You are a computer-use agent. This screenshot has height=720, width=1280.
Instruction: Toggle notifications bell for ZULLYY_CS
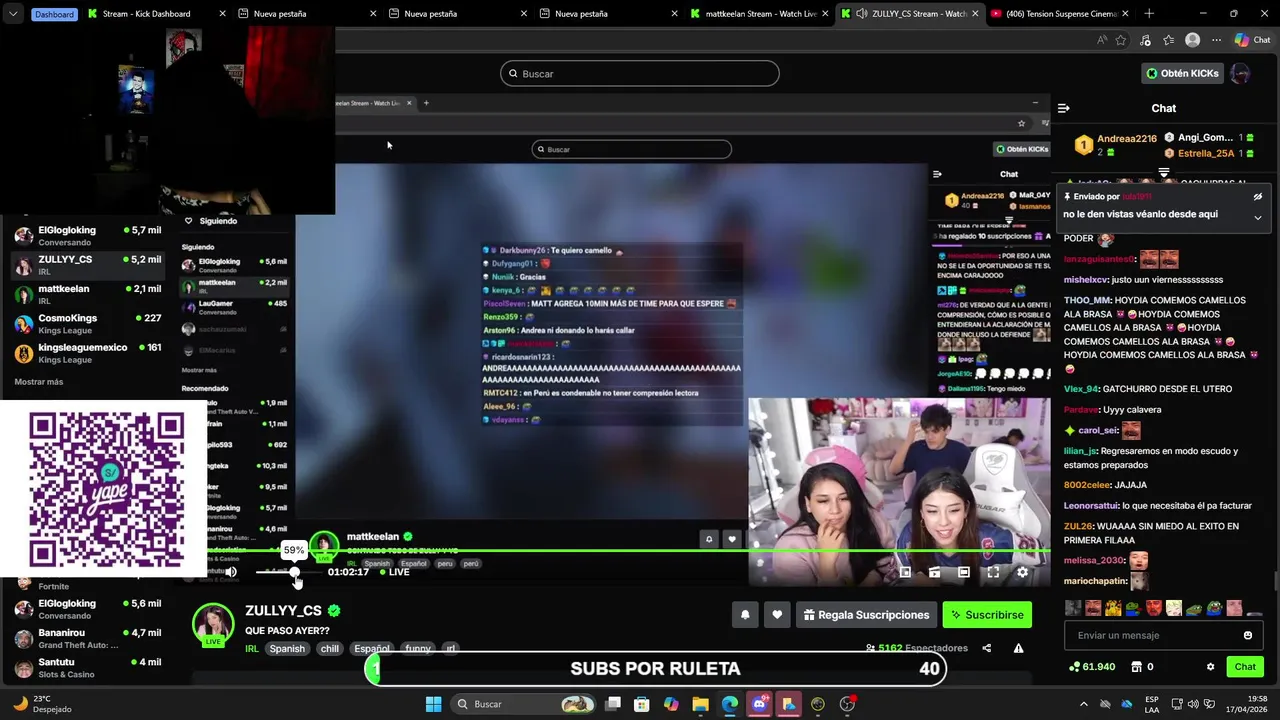745,615
